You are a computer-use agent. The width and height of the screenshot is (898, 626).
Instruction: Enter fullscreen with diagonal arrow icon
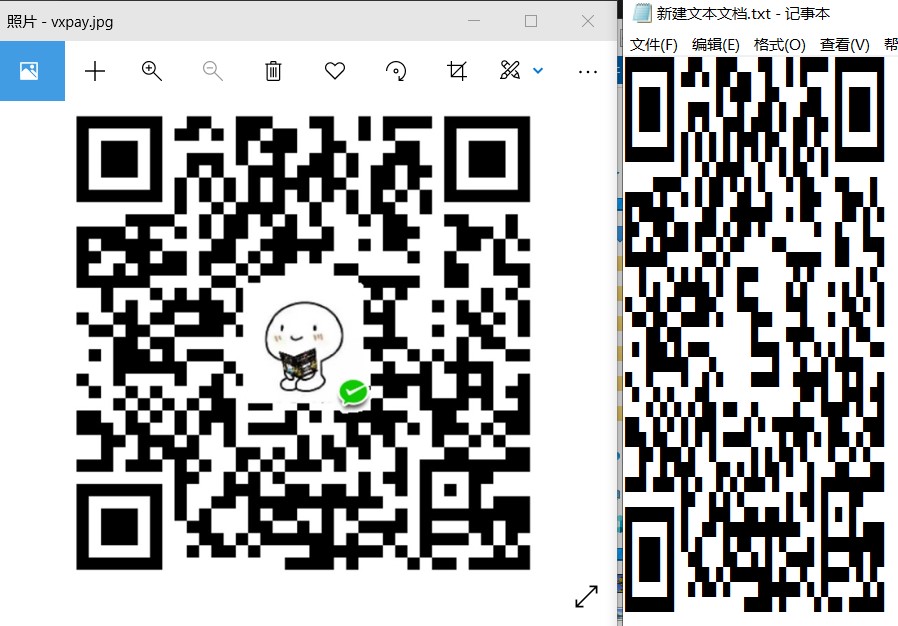point(586,596)
